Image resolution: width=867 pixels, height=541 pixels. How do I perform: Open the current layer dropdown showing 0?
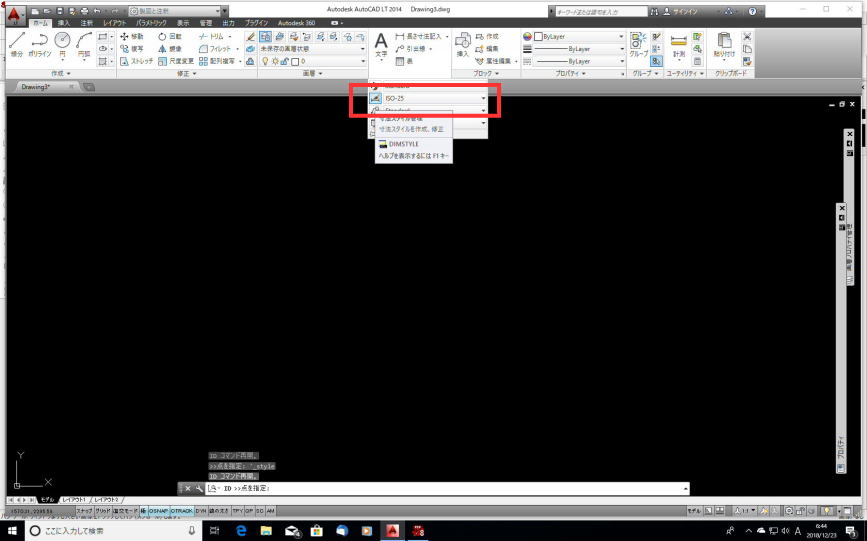312,61
